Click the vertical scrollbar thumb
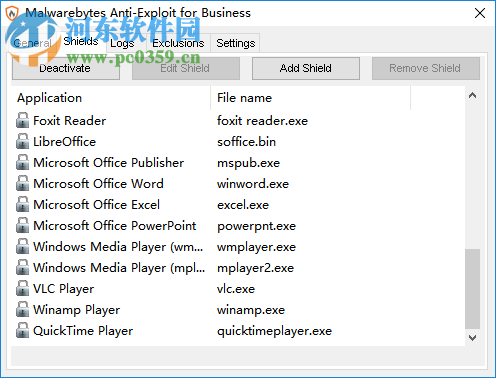This screenshot has height=378, width=496. tap(472, 289)
